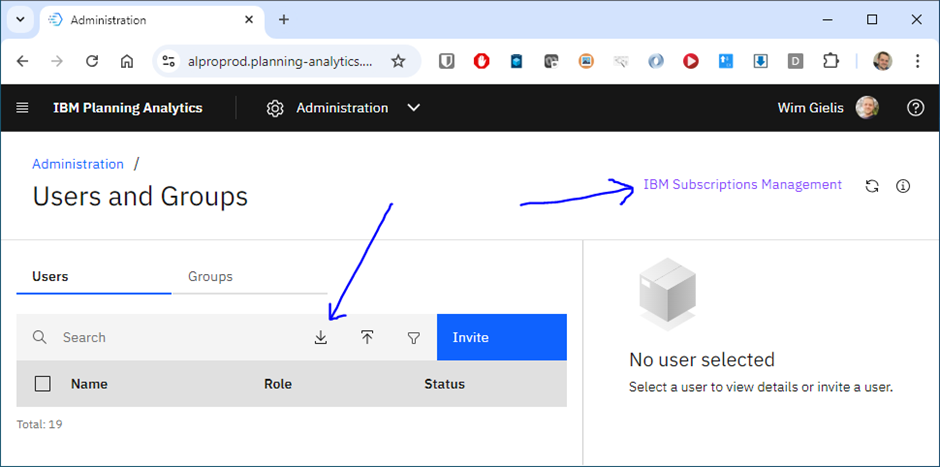View site information in address bar

(x=169, y=61)
